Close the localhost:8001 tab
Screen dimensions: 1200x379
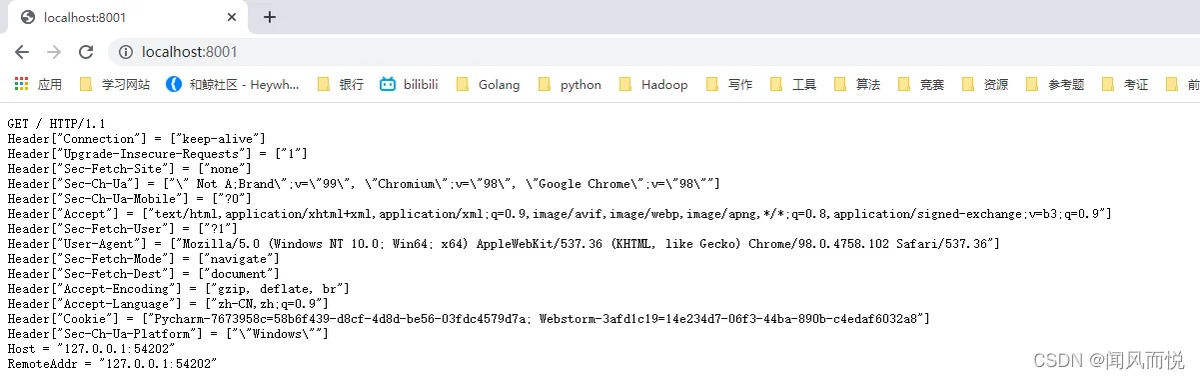(231, 17)
